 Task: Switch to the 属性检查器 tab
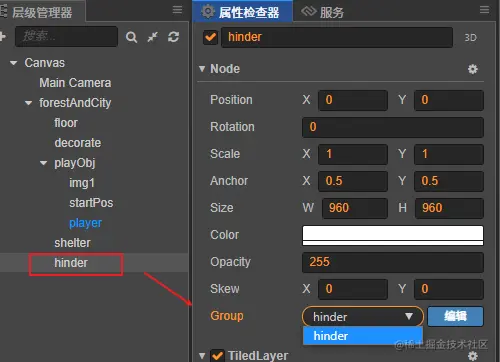[x=243, y=12]
